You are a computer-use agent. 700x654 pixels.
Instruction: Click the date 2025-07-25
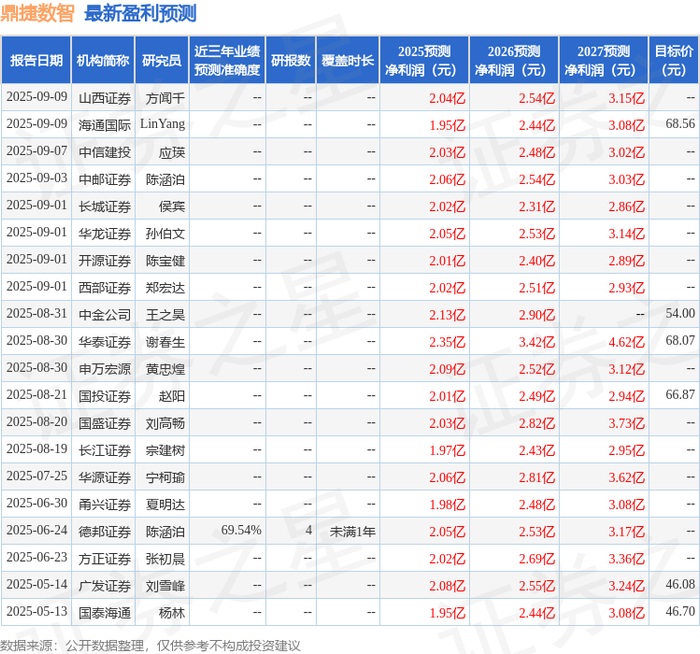pos(37,476)
